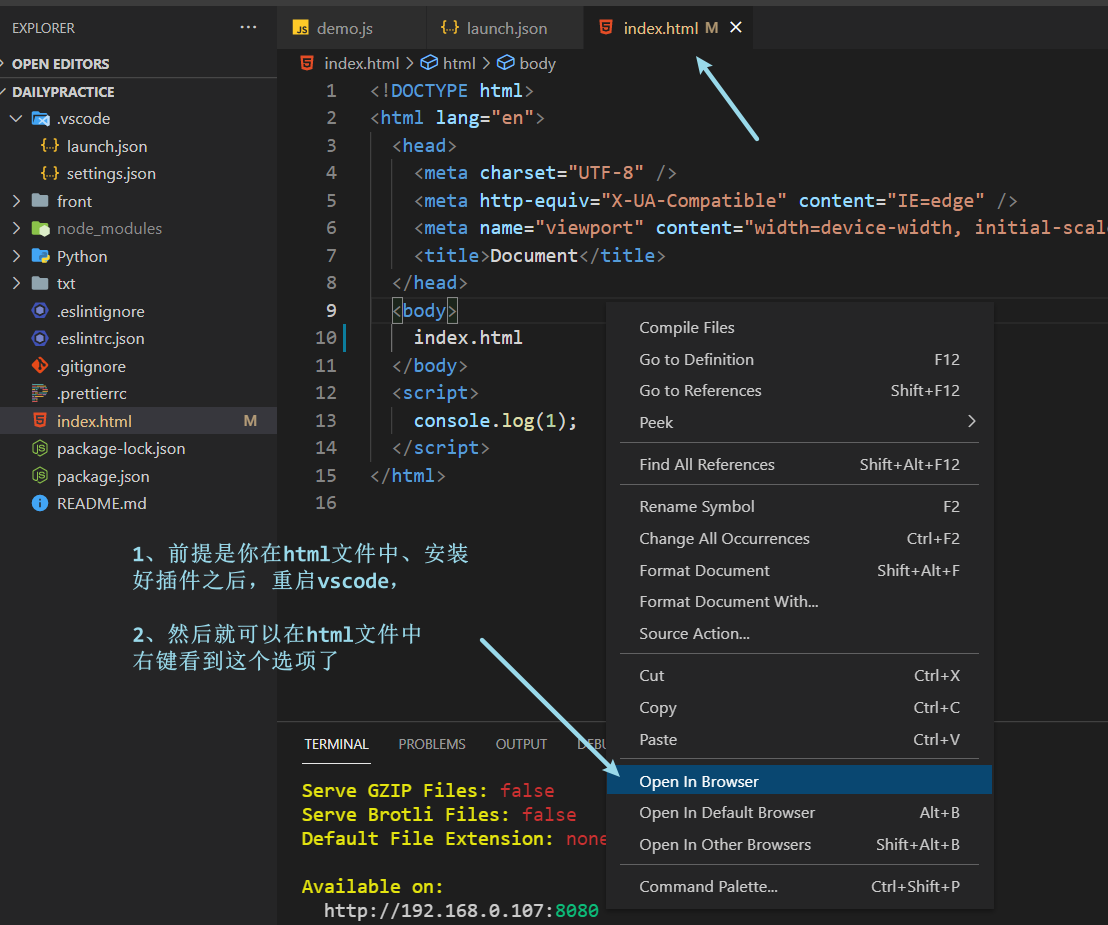Click the launch.json file icon in explorer
The image size is (1108, 925).
[49, 146]
